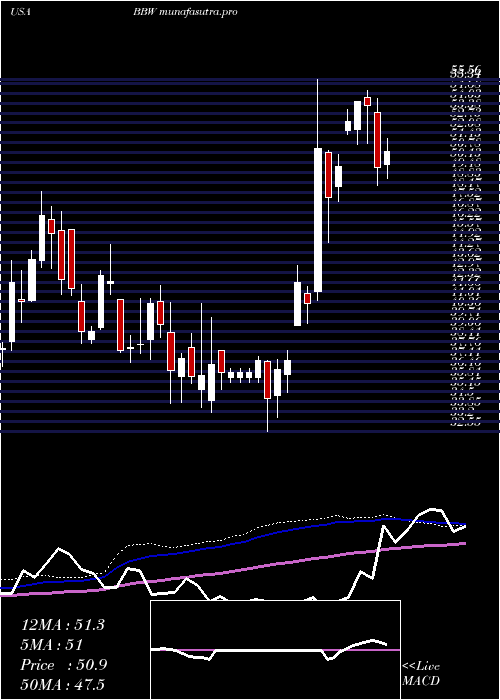Click inside the MACD indicator panel
This screenshot has height=700, width=500.
point(275,650)
